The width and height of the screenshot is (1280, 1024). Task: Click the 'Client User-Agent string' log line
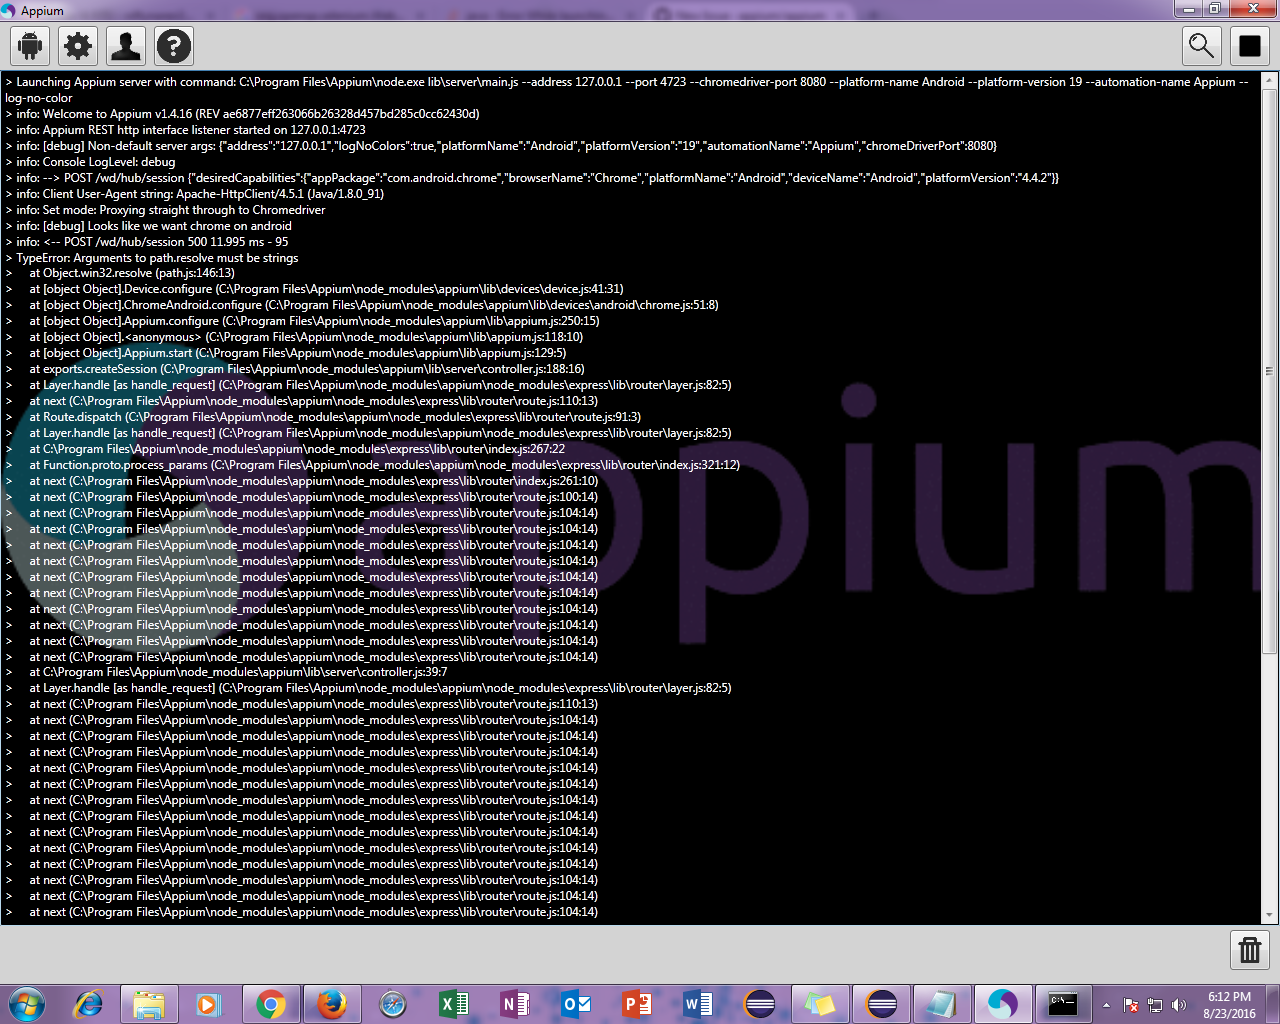(194, 194)
